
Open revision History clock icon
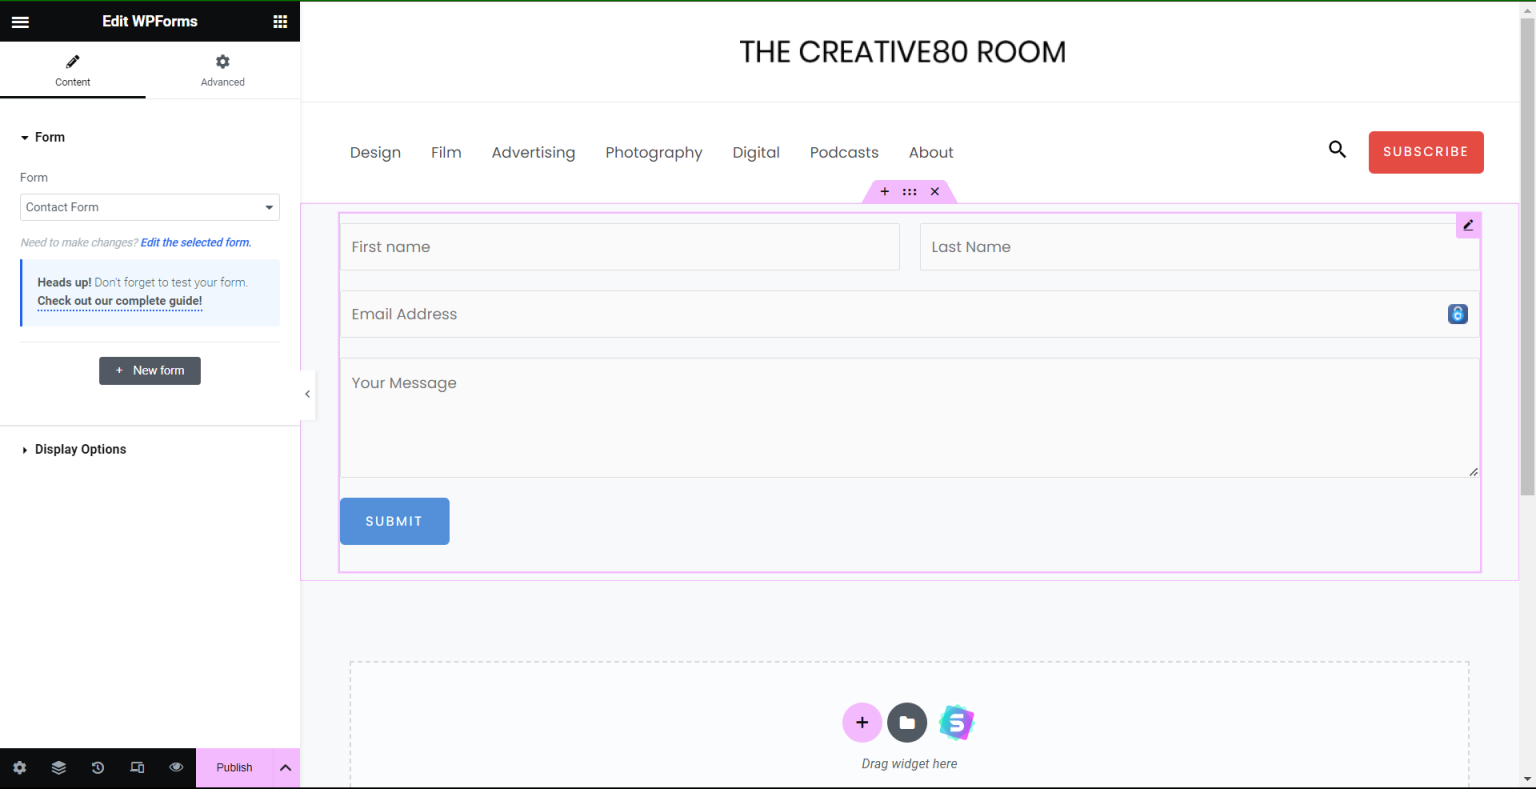[x=97, y=767]
